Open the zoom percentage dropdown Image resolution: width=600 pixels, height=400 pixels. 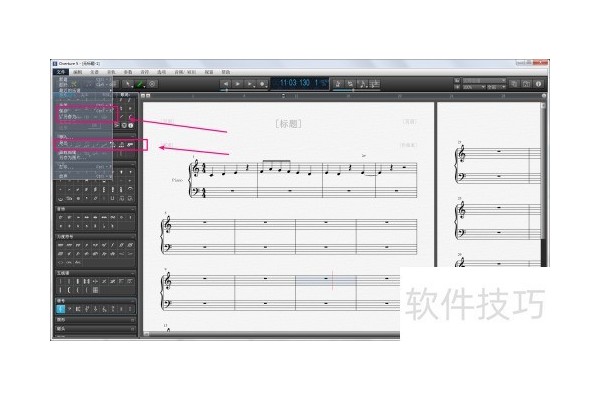click(474, 87)
